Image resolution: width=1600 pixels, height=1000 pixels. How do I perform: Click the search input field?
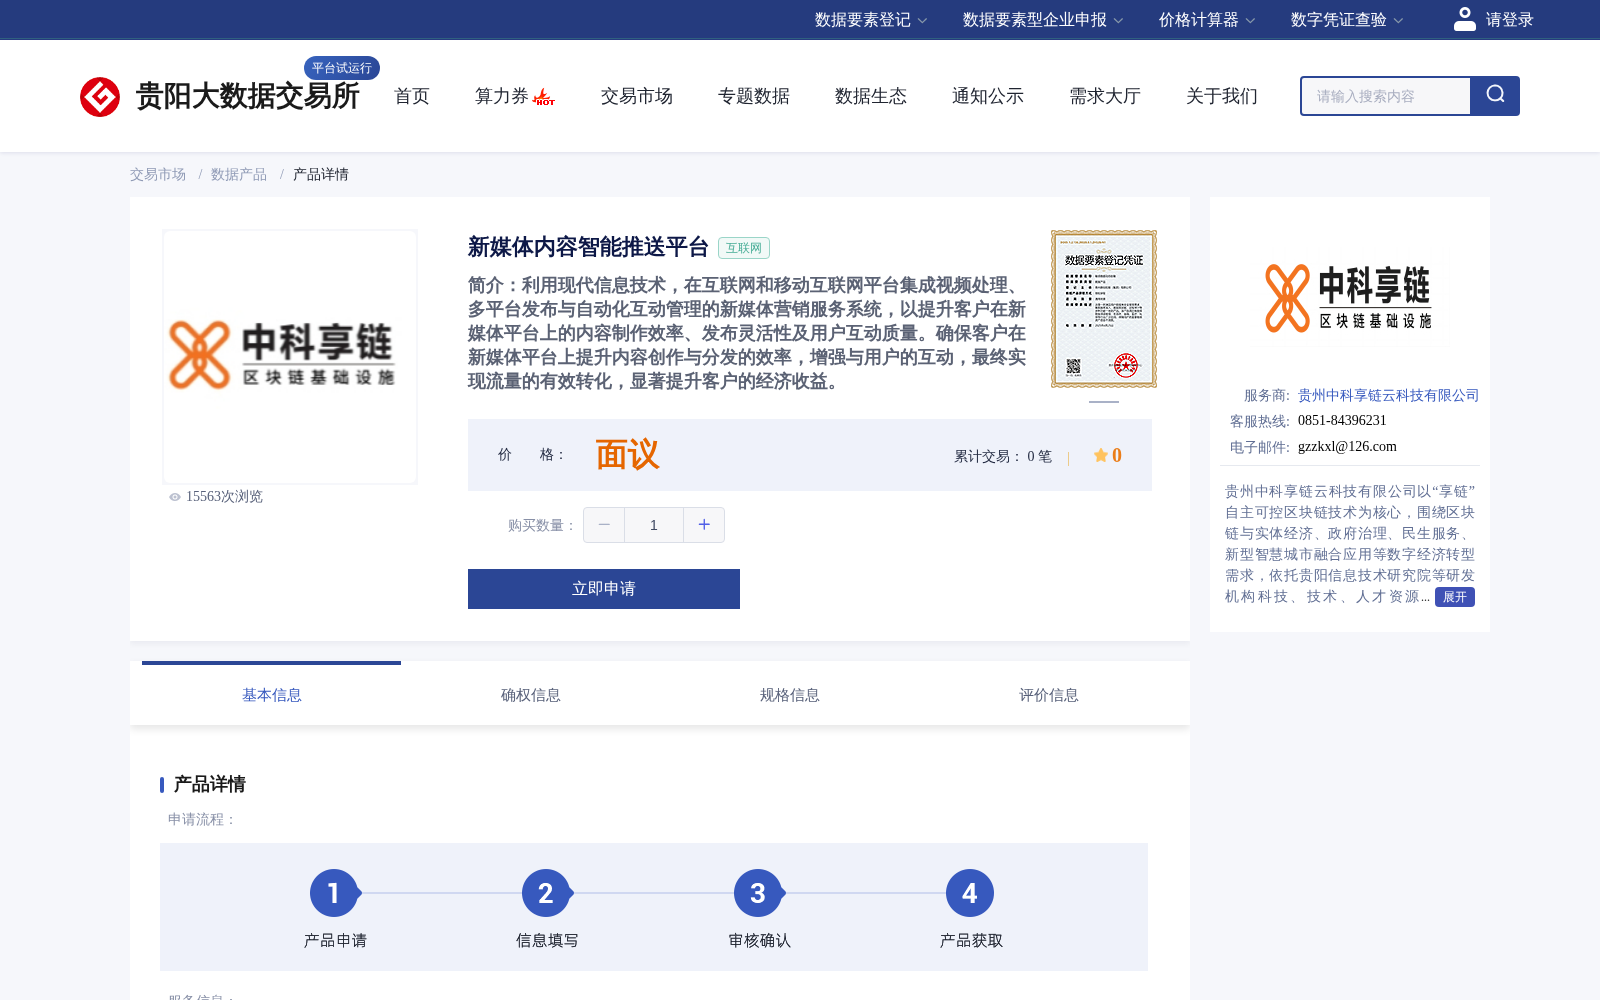(1386, 96)
